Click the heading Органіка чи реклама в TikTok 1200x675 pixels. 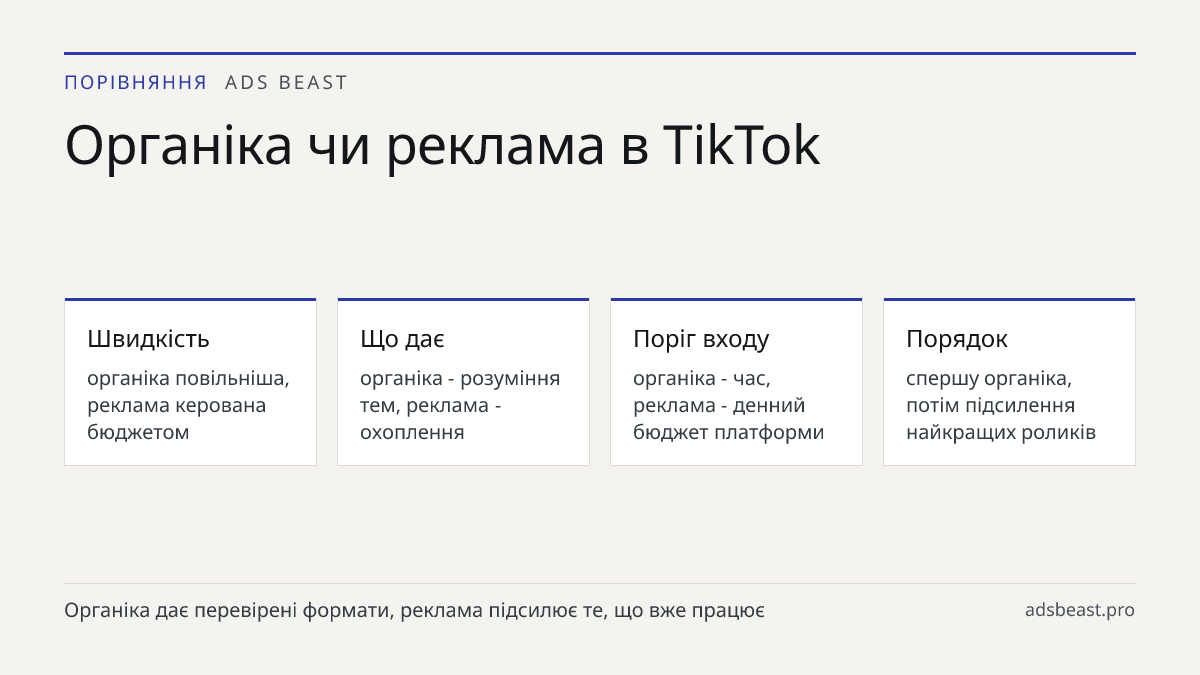pyautogui.click(x=442, y=145)
